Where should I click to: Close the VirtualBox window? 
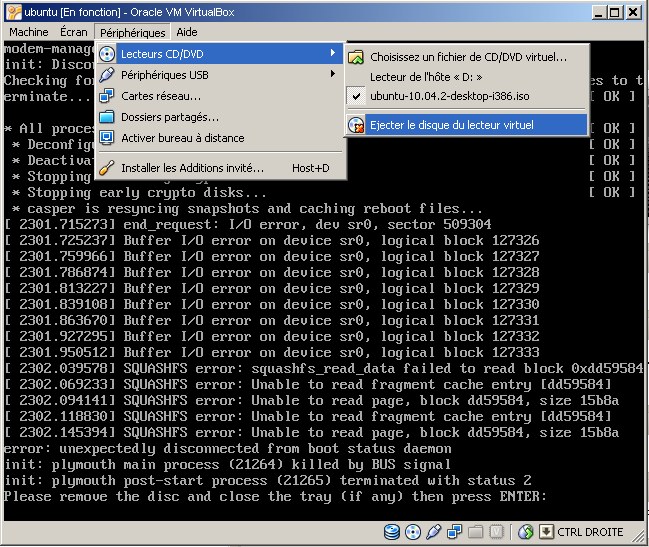pos(633,12)
